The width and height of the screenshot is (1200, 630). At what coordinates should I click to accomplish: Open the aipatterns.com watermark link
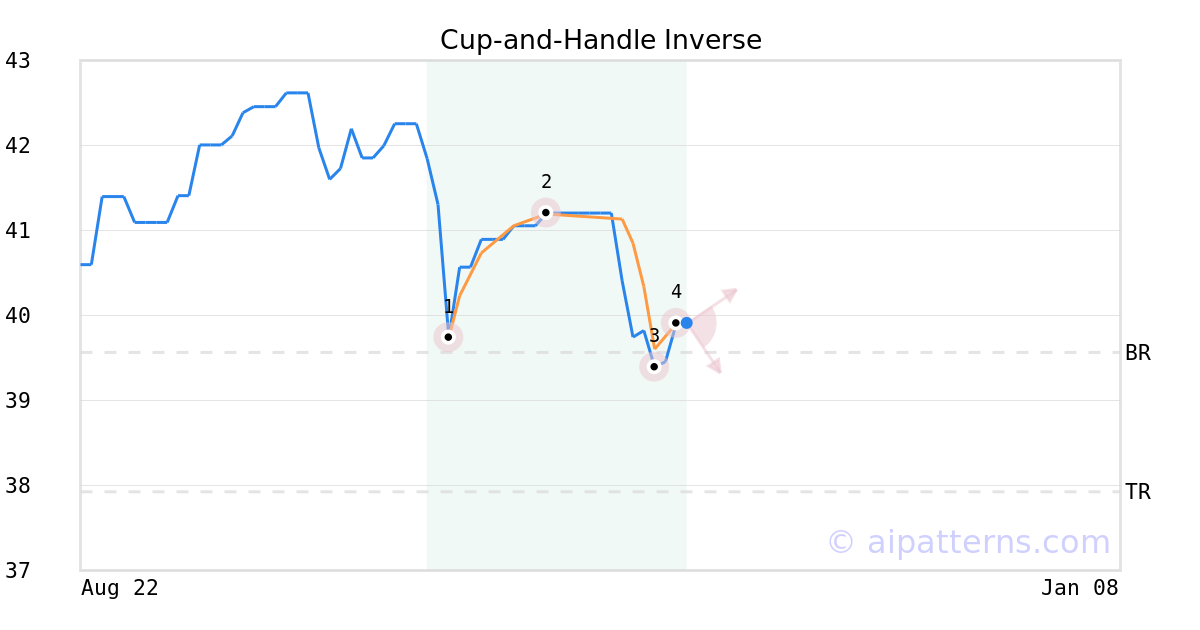[x=968, y=542]
